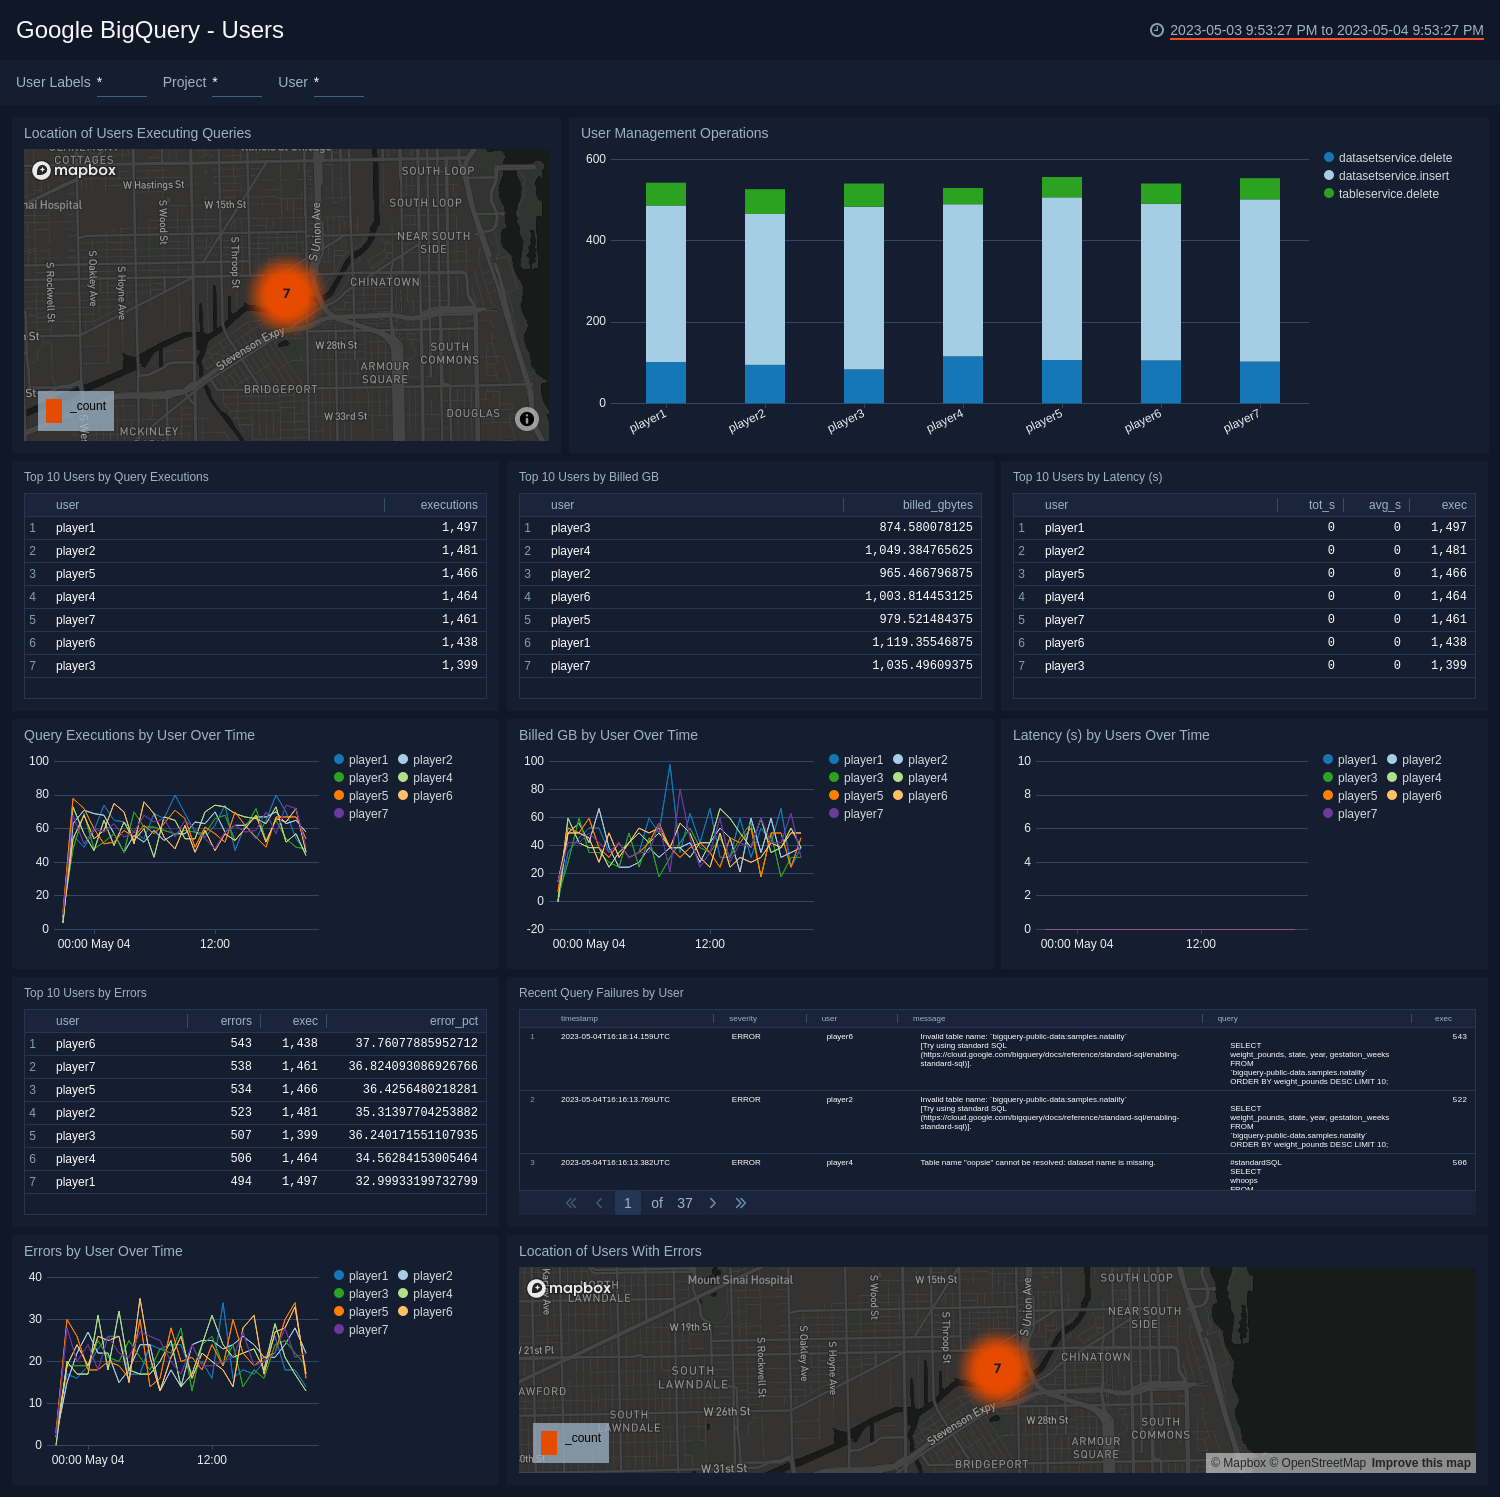Open the OpenStreetMap attribution link
This screenshot has height=1497, width=1500.
coord(1317,1463)
